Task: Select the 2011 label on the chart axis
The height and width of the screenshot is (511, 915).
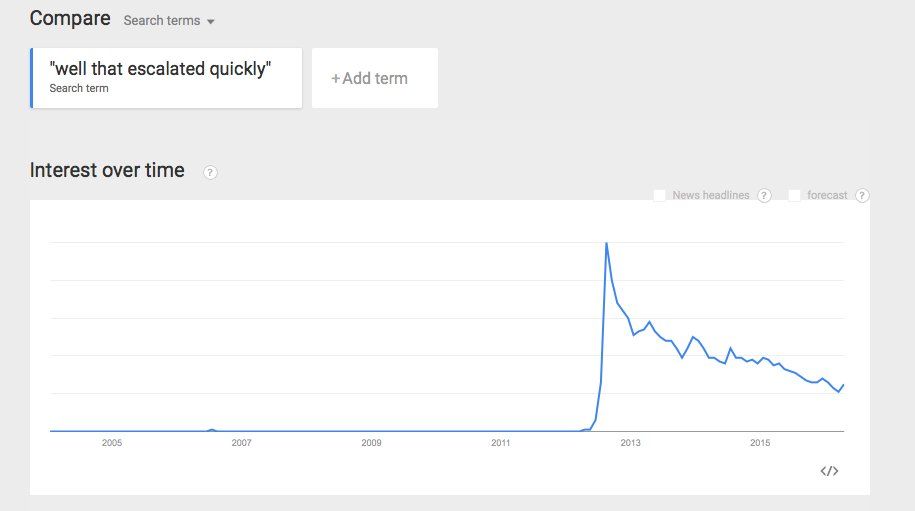Action: [501, 442]
